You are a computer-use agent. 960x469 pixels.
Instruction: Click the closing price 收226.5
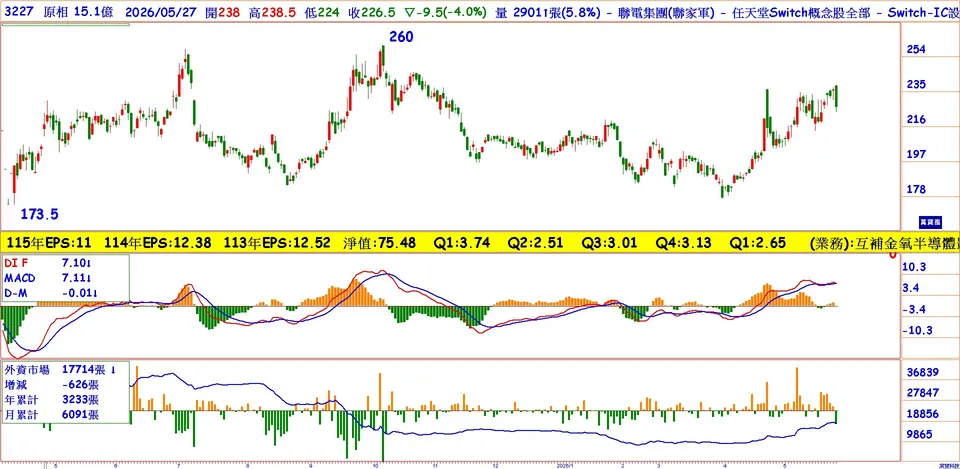[x=373, y=12]
